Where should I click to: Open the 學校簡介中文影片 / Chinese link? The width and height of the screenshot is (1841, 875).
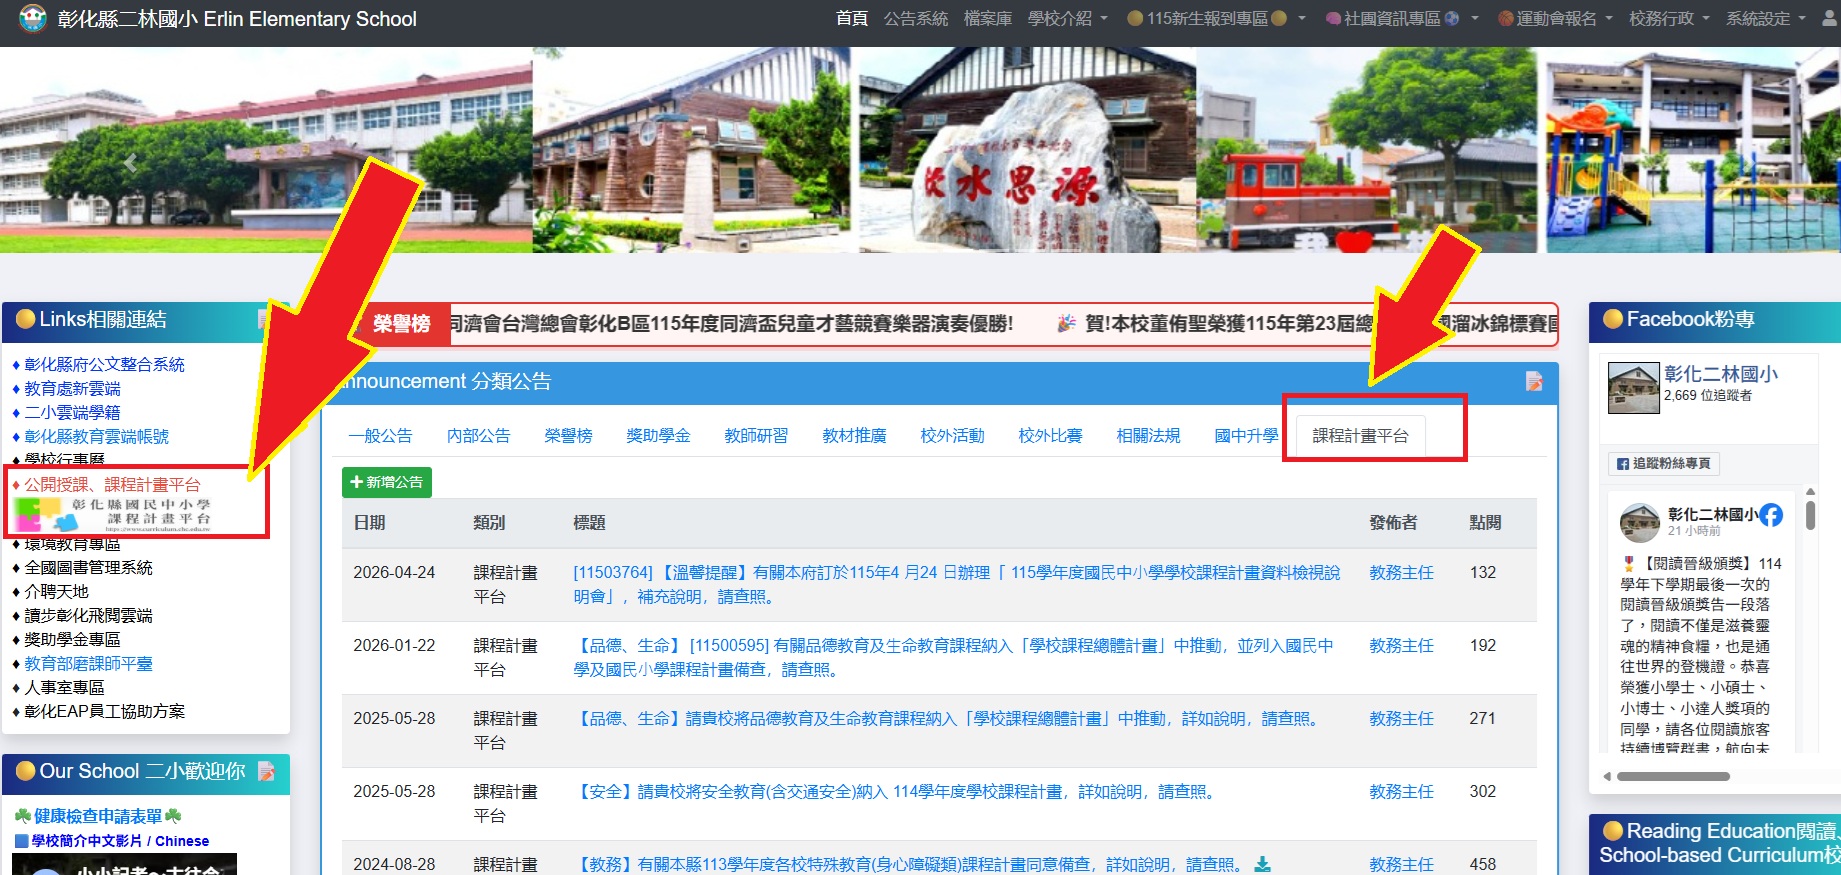pyautogui.click(x=120, y=841)
